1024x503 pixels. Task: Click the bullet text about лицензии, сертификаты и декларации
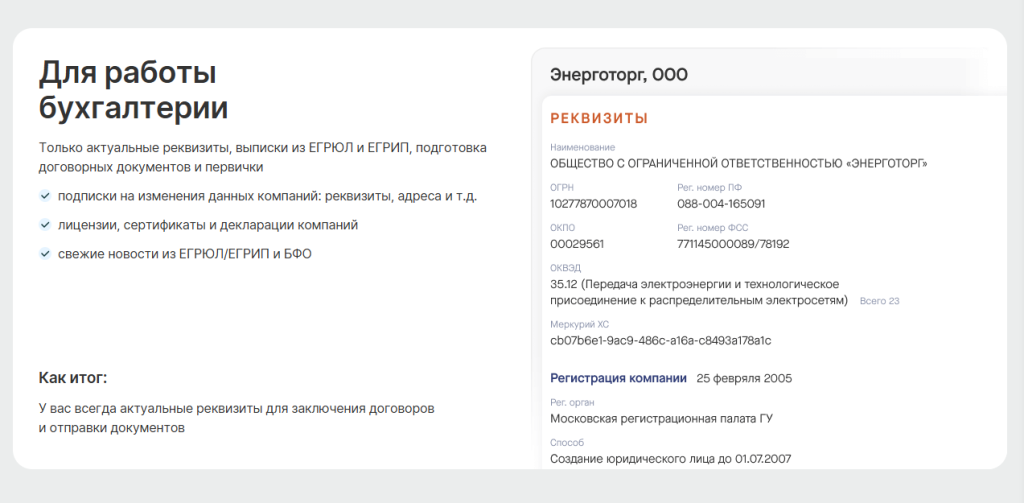point(208,225)
